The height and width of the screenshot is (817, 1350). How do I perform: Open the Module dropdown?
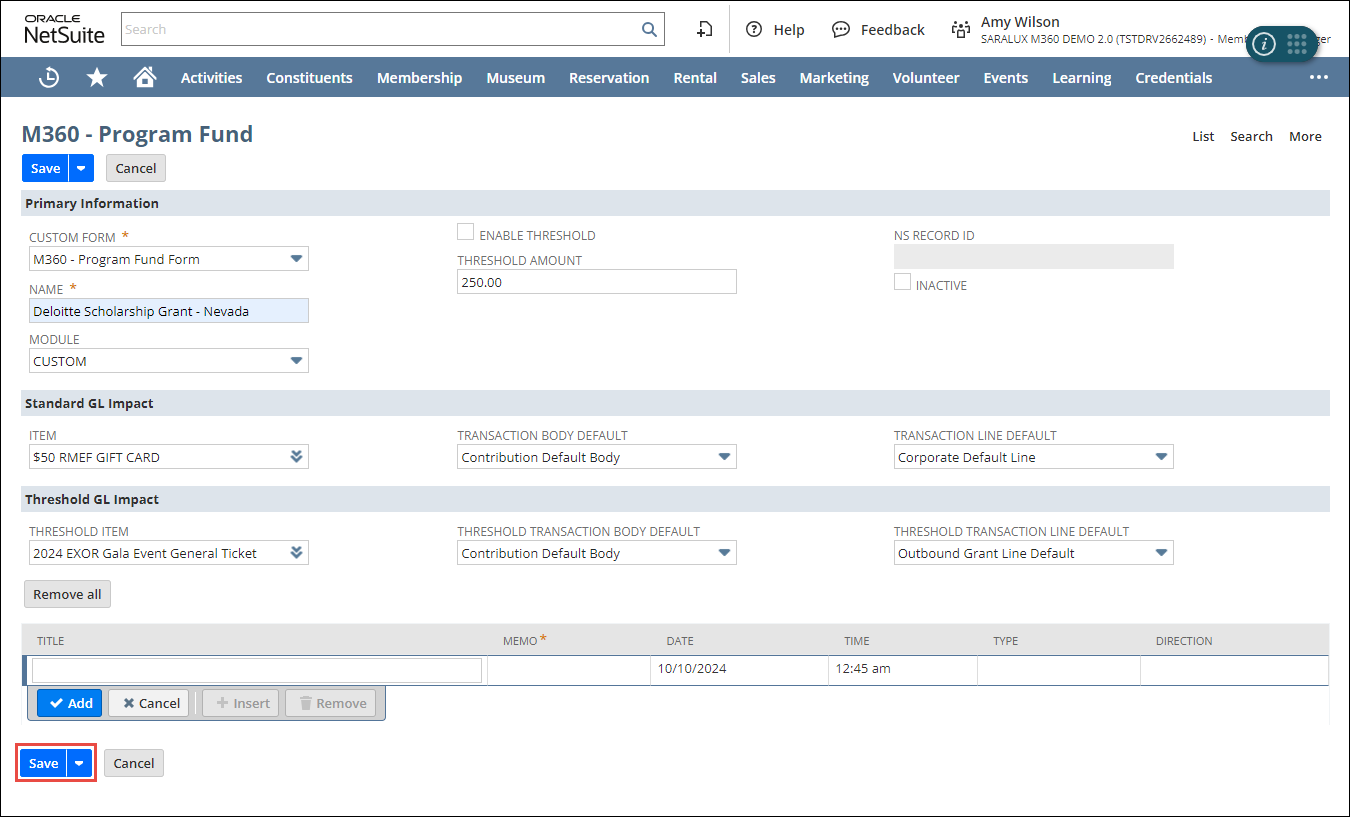(x=296, y=361)
